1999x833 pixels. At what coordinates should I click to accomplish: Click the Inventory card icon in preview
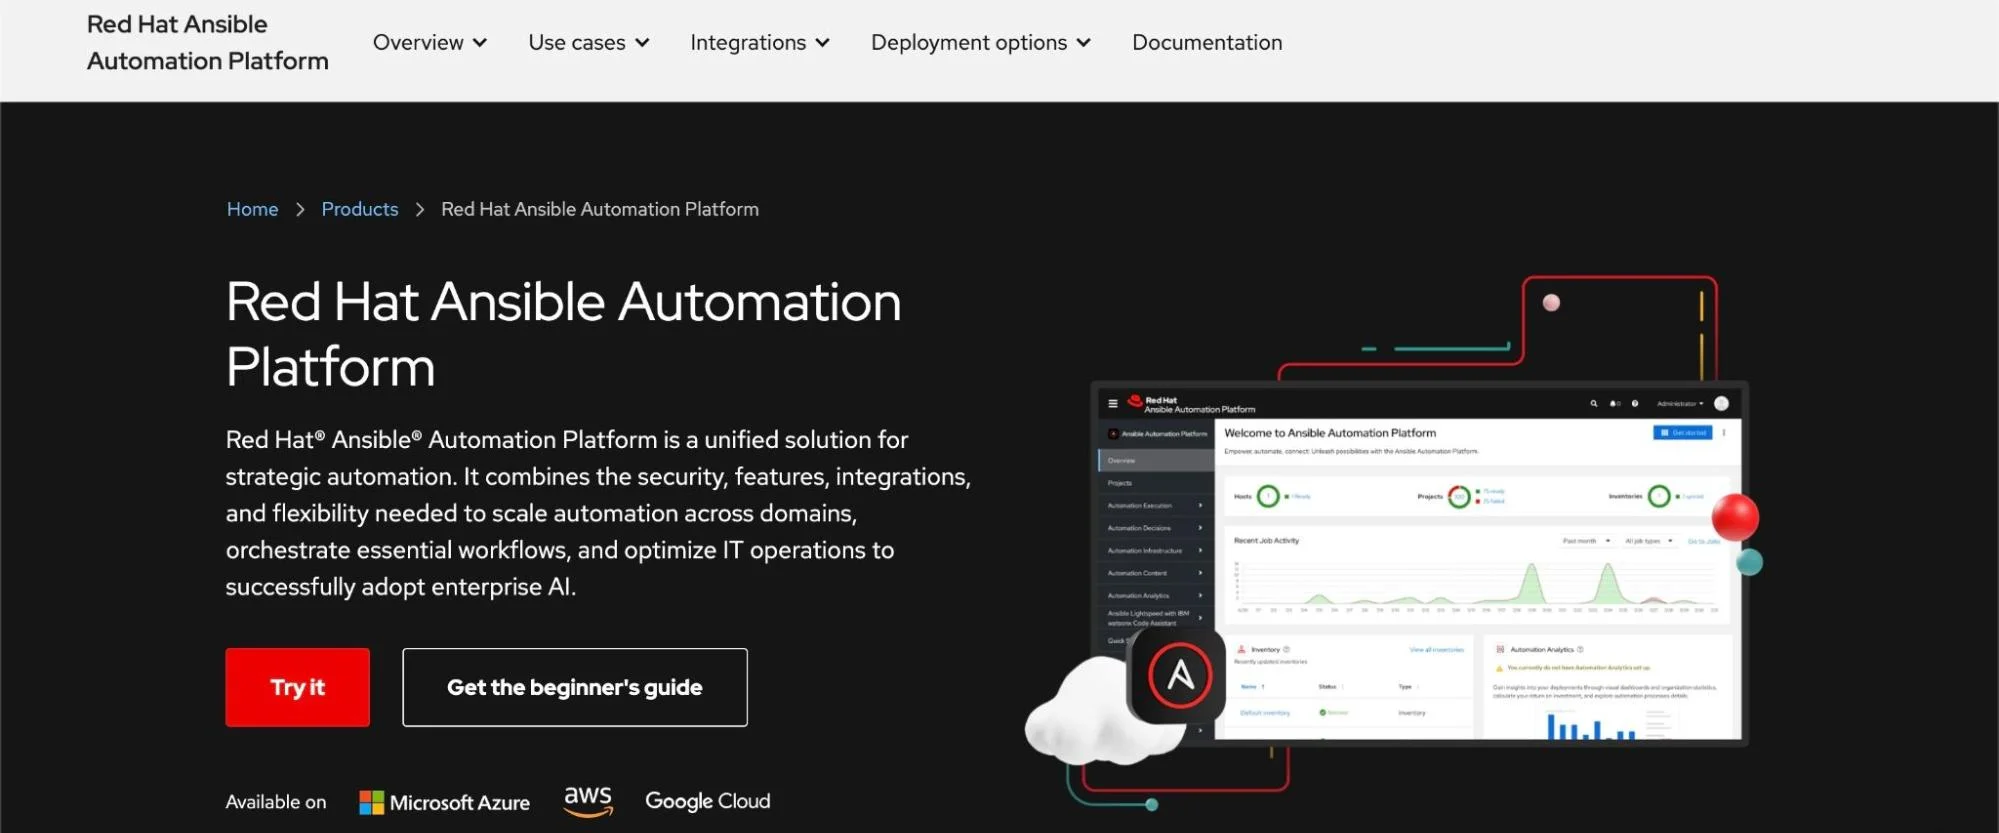click(x=1242, y=649)
